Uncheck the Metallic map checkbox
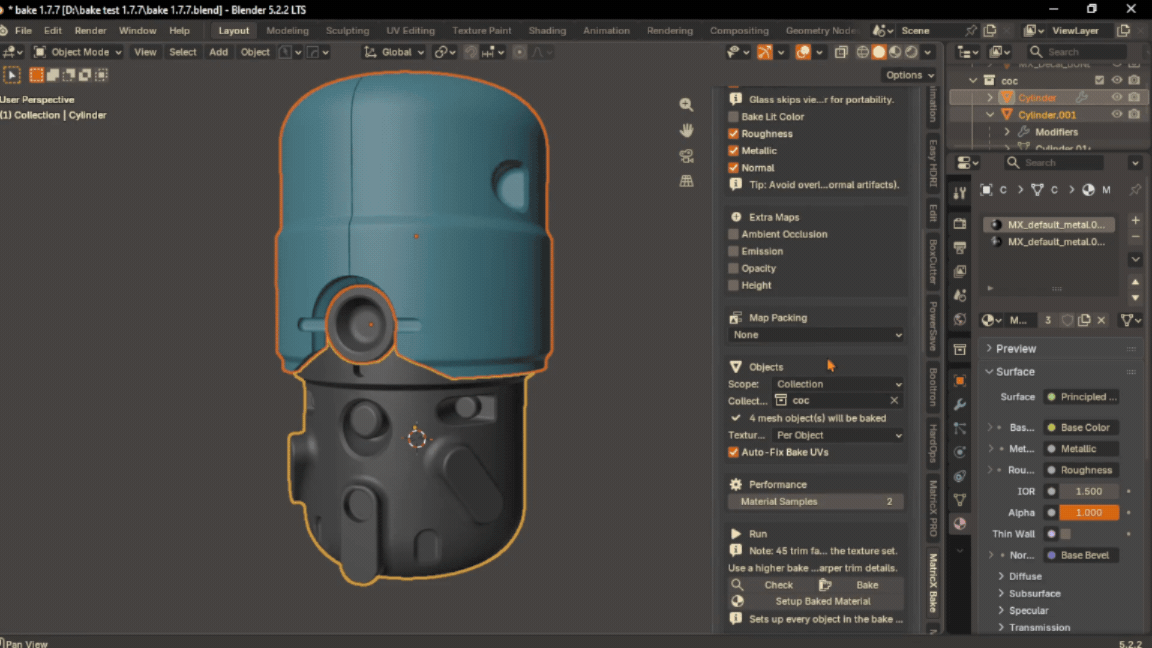 click(x=733, y=151)
